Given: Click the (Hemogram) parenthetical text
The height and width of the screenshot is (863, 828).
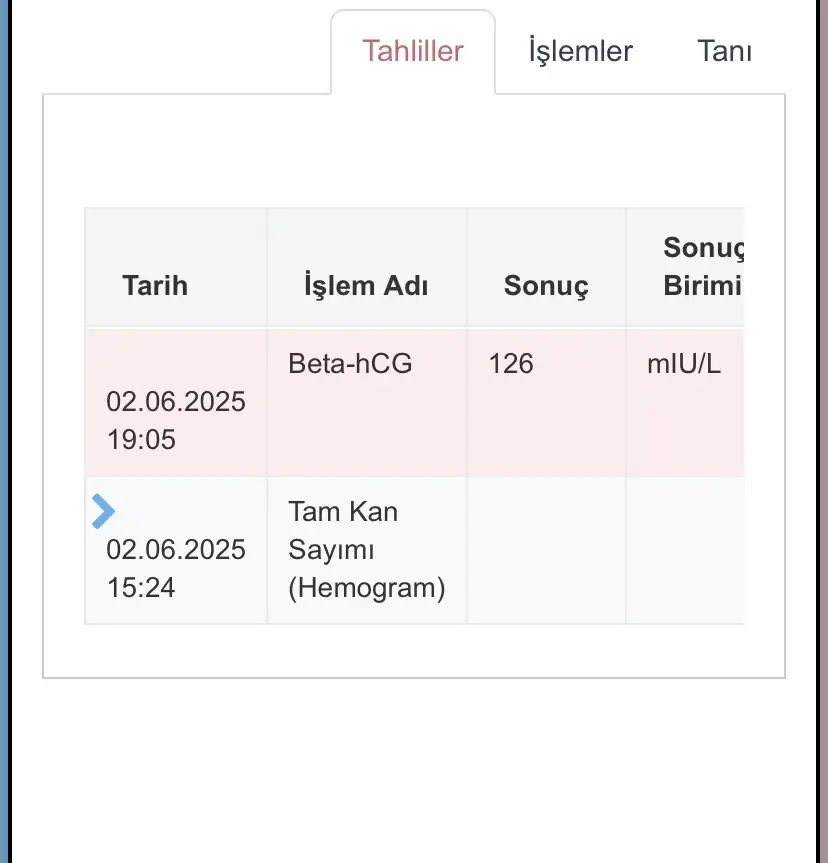Looking at the screenshot, I should [x=366, y=588].
